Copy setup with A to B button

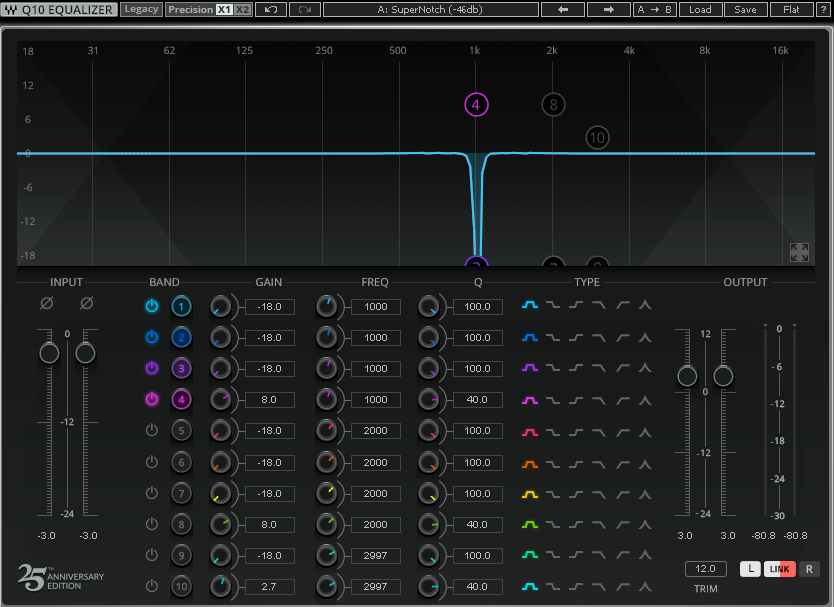click(x=654, y=10)
